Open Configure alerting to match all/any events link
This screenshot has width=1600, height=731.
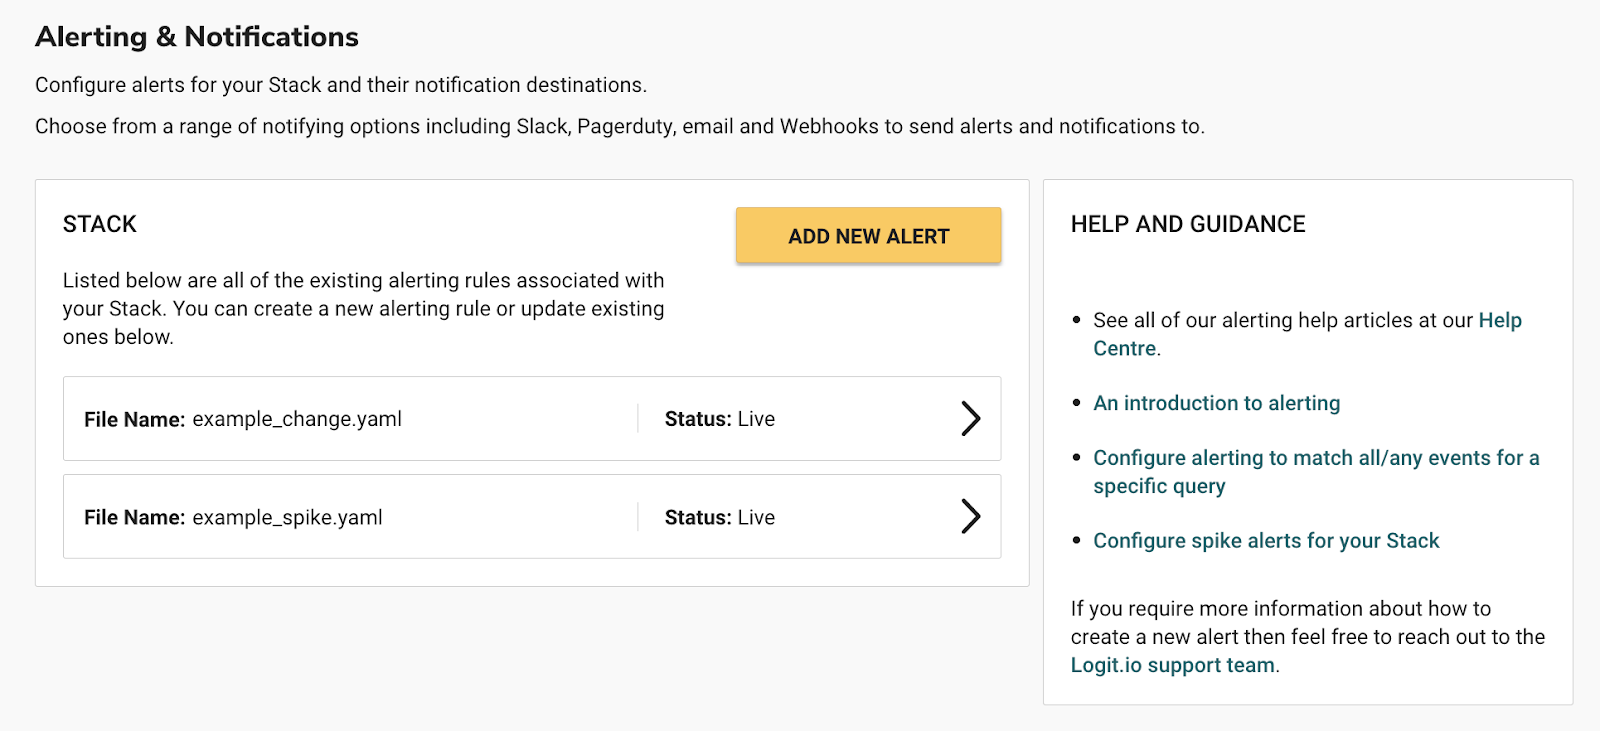pos(1315,458)
